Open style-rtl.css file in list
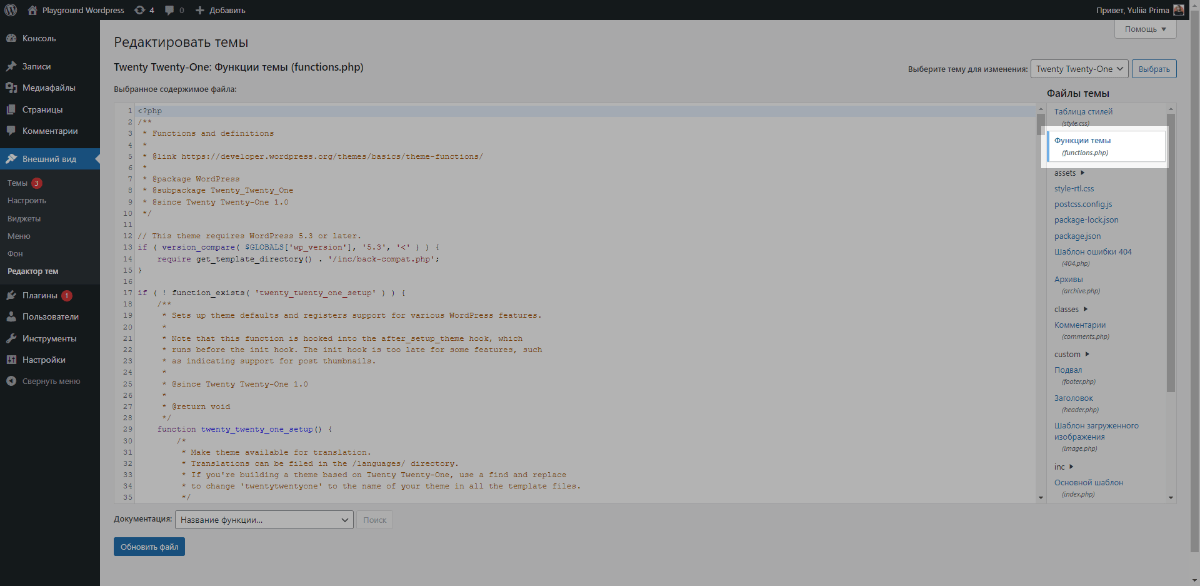1200x586 pixels. click(1074, 188)
